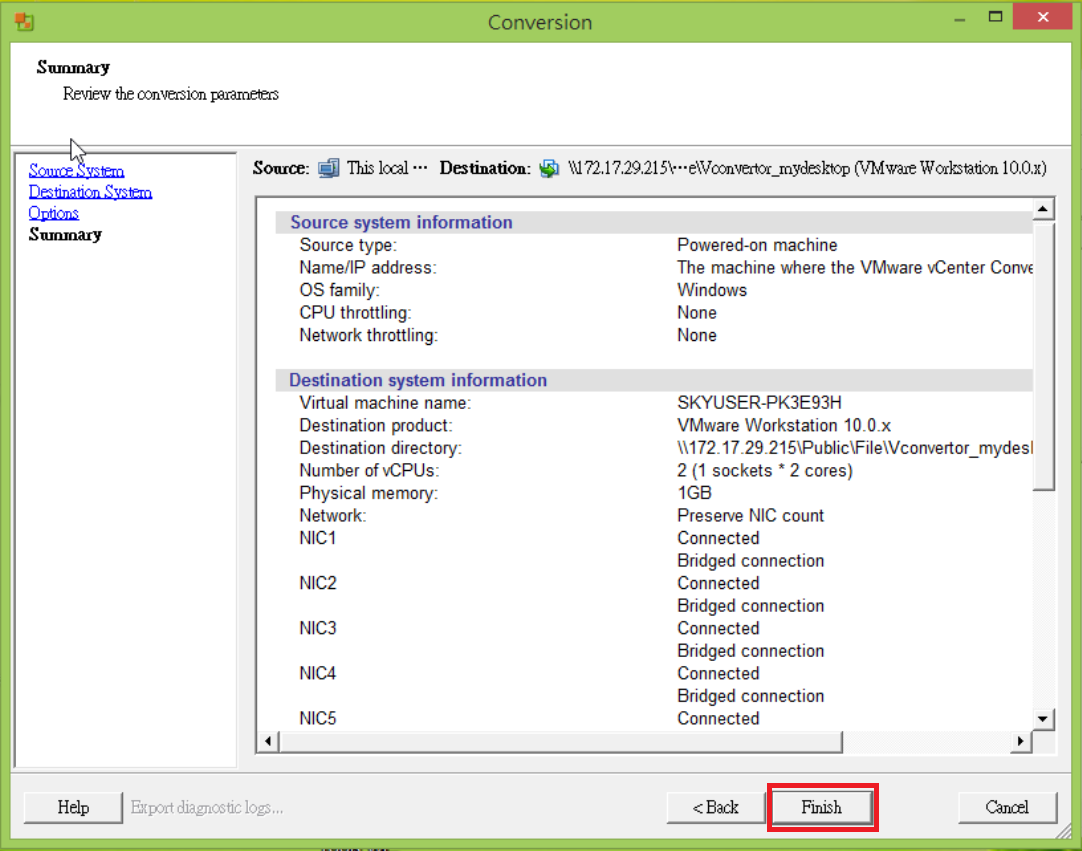Close the Conversion window
1082x851 pixels.
click(1043, 17)
